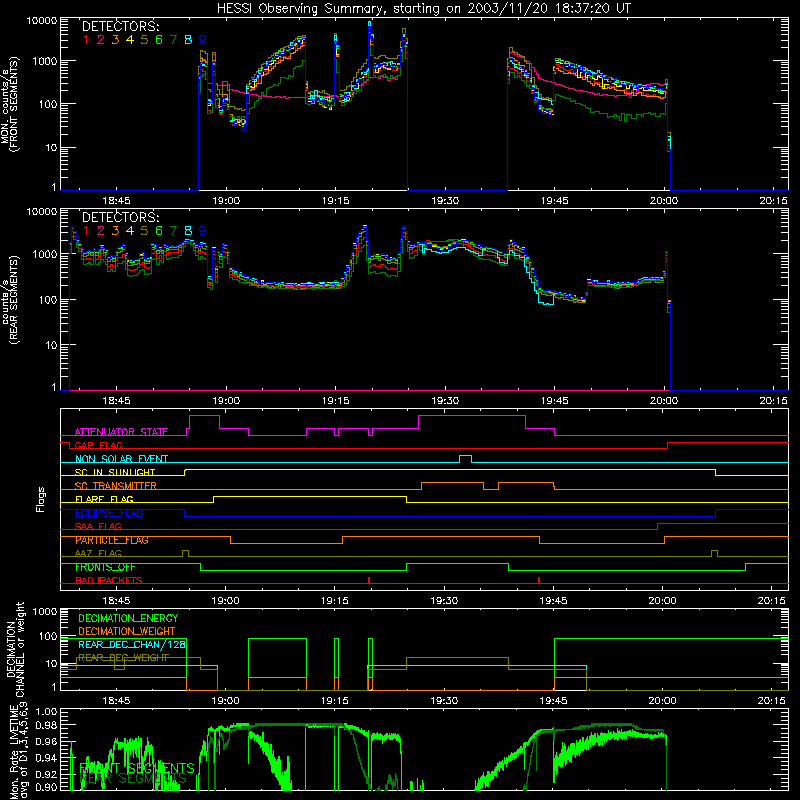This screenshot has width=800, height=800.
Task: Click 20:15 tick under front segments plot
Action: click(773, 201)
